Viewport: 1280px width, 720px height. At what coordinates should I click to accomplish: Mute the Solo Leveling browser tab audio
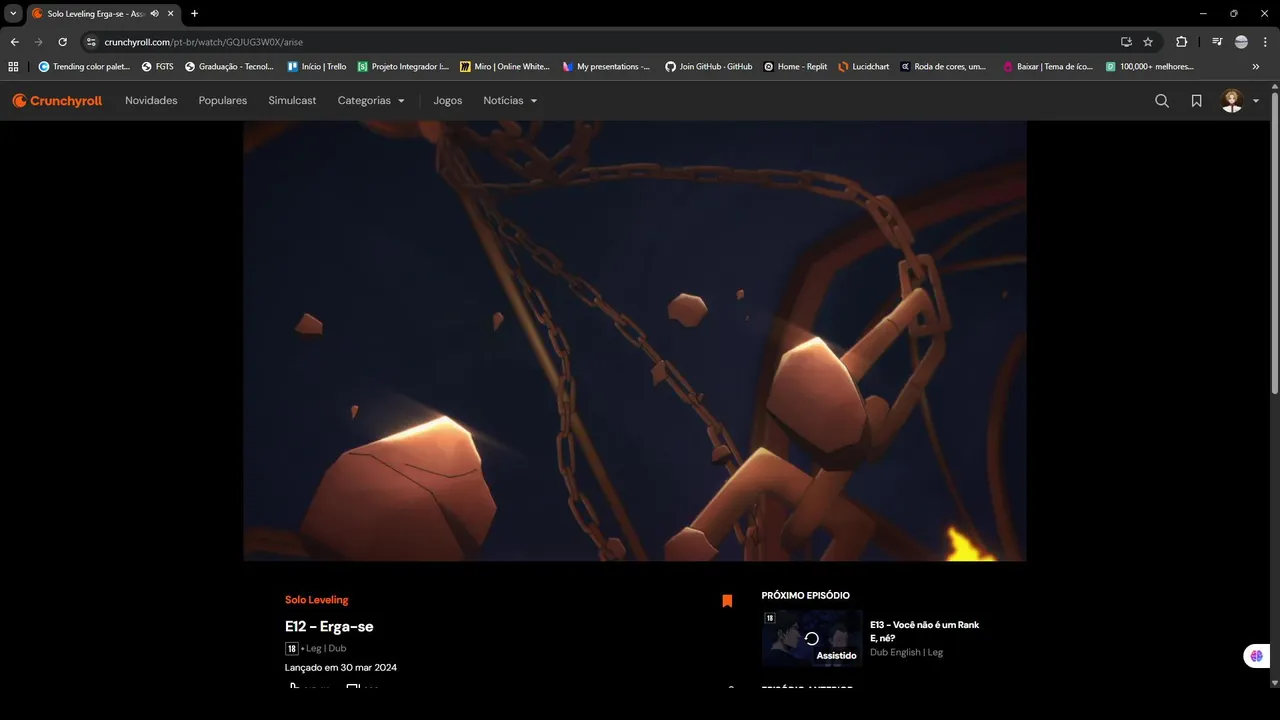point(154,14)
